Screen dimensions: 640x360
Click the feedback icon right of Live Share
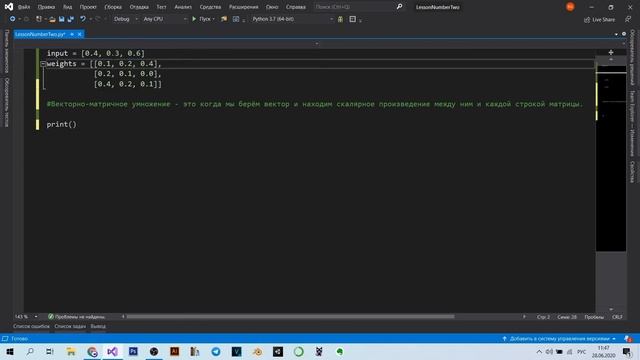[x=628, y=20]
